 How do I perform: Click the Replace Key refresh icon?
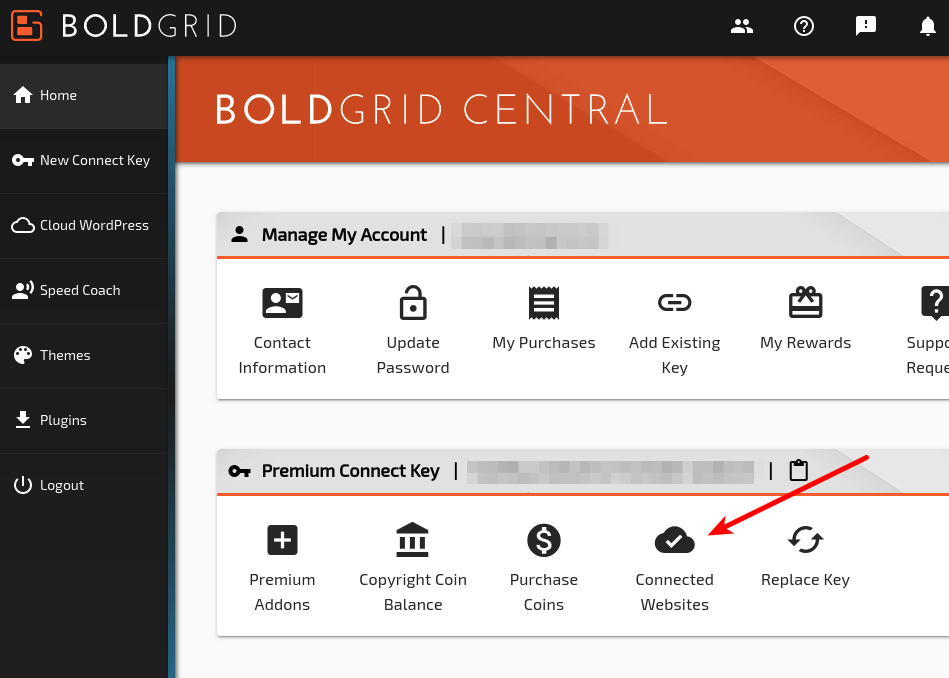click(805, 540)
